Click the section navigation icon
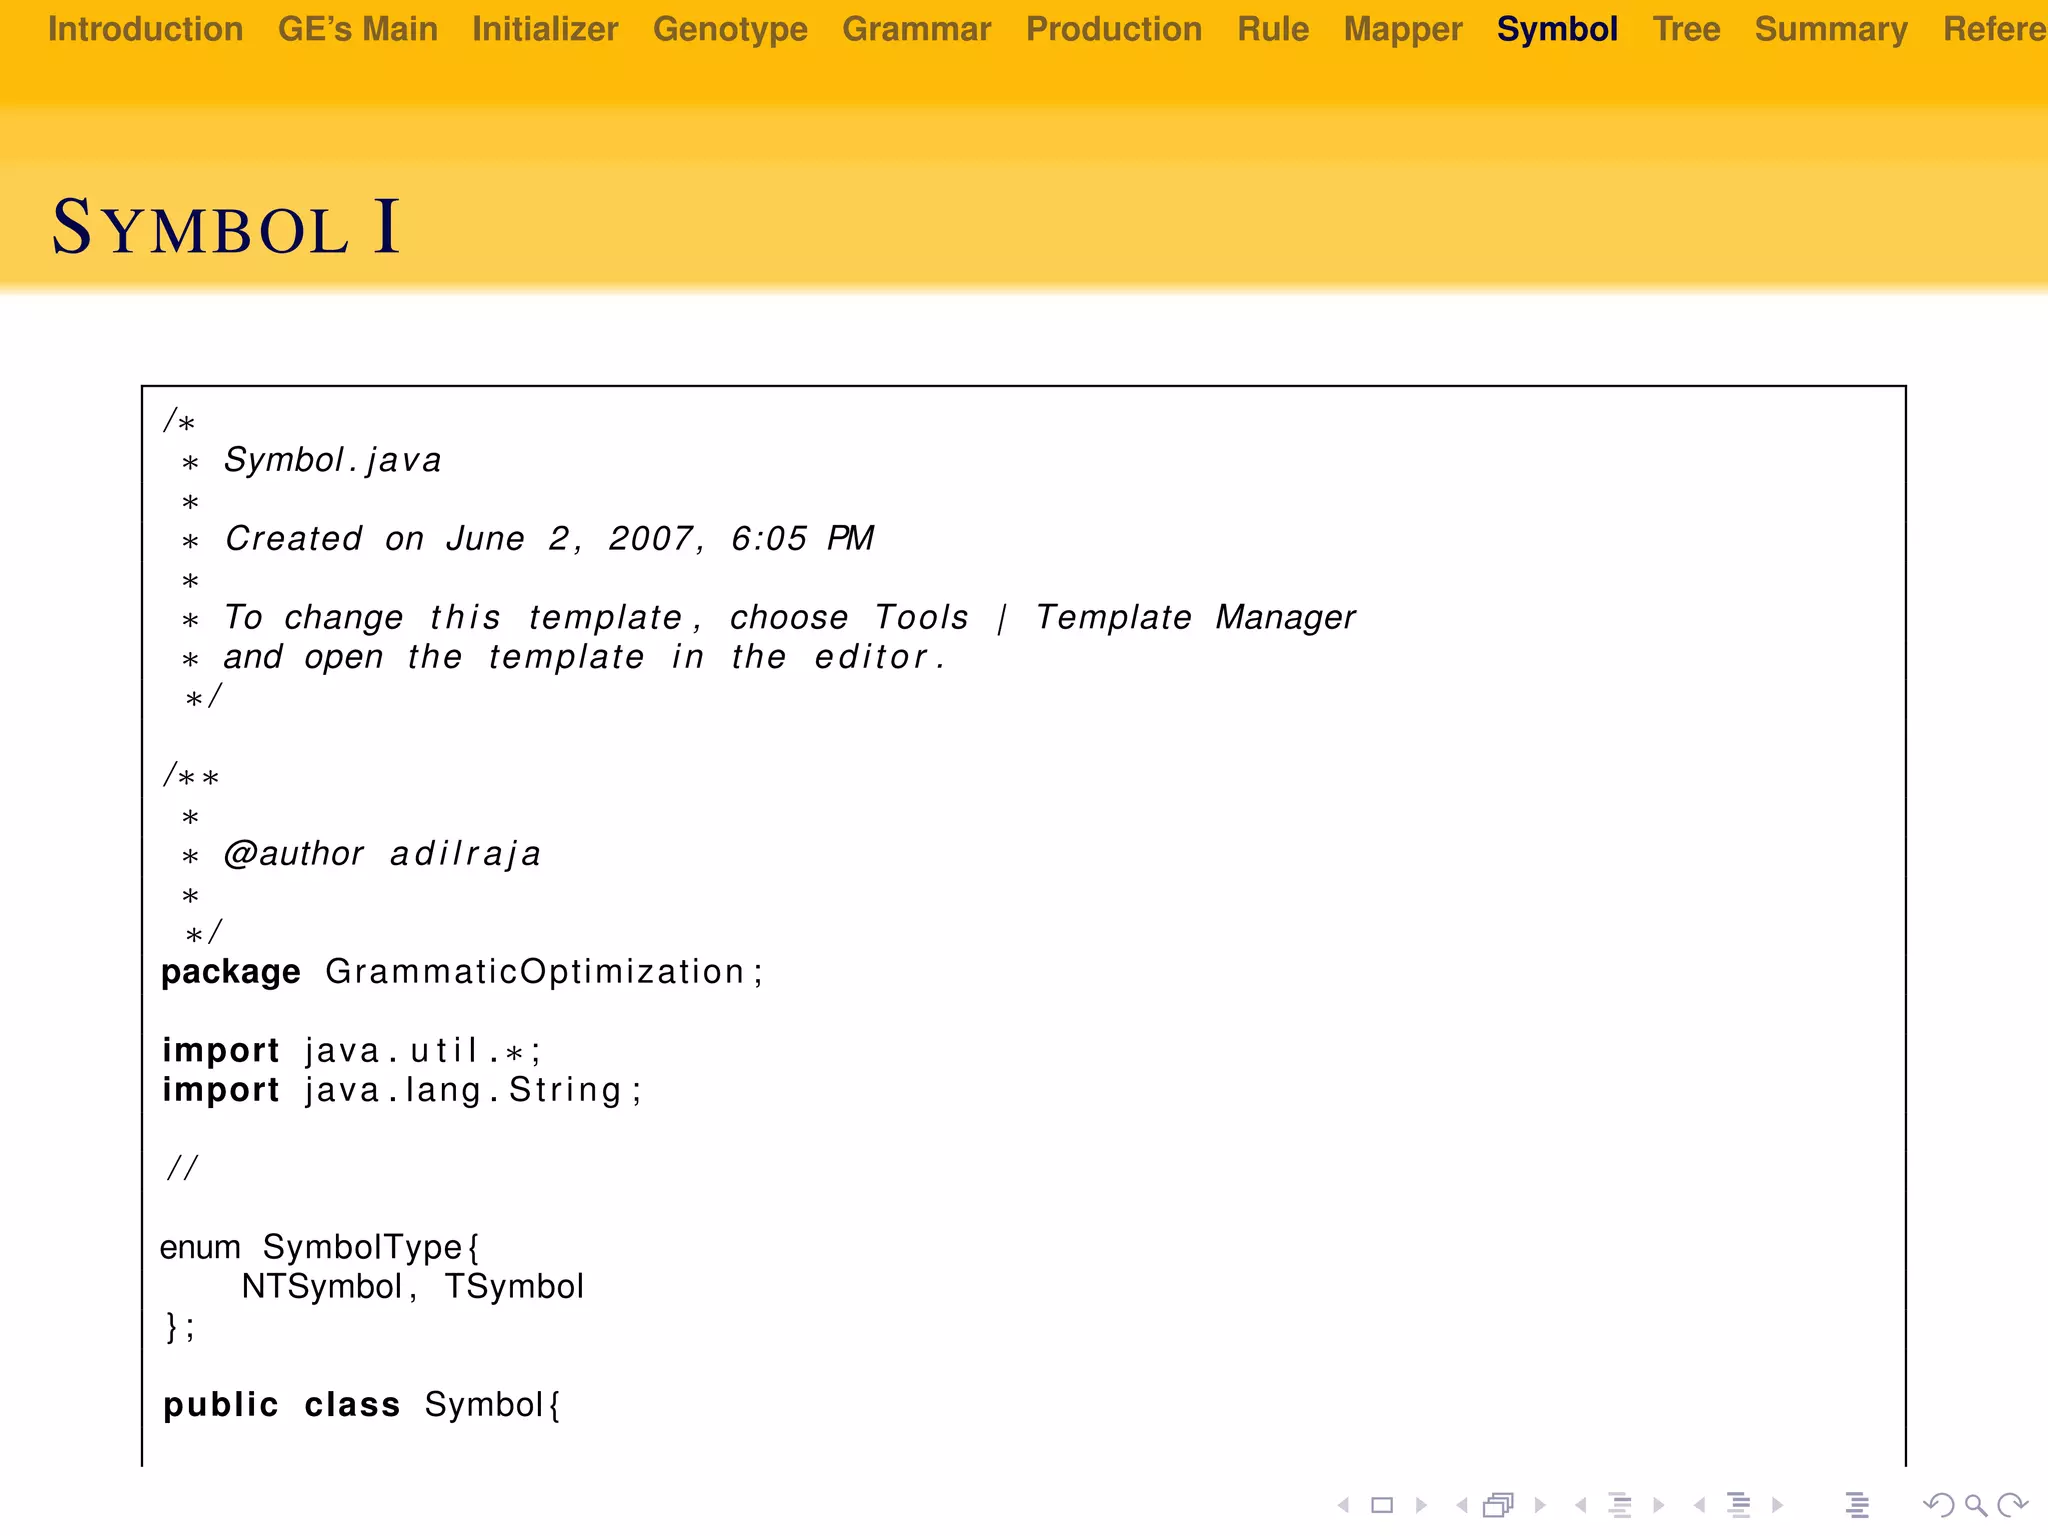Image resolution: width=2048 pixels, height=1536 pixels. coord(1739,1504)
